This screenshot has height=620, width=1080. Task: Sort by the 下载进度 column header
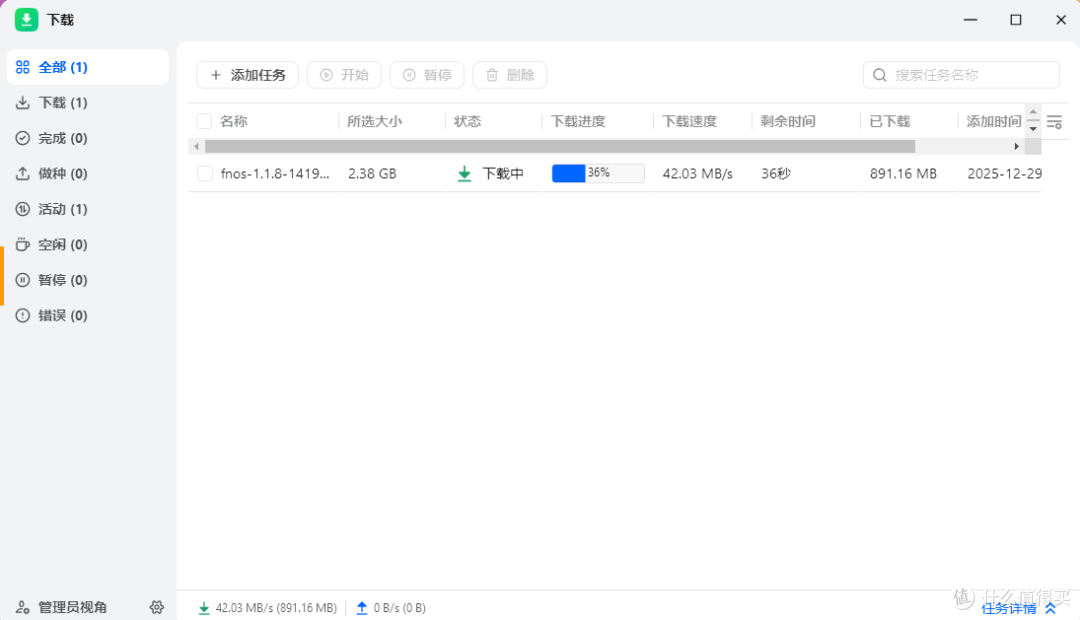tap(578, 121)
